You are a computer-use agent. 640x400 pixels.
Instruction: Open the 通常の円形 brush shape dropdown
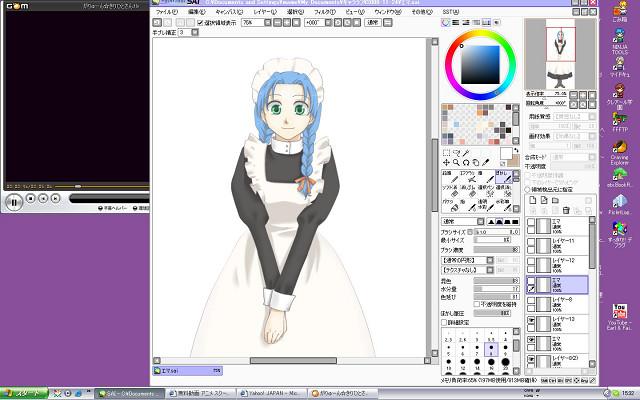(x=490, y=260)
